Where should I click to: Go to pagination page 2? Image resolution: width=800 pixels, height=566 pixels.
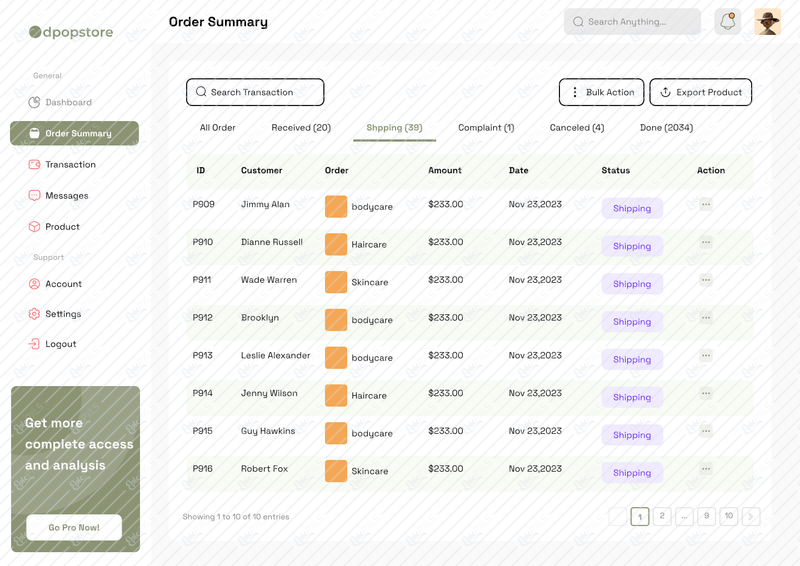click(x=662, y=516)
